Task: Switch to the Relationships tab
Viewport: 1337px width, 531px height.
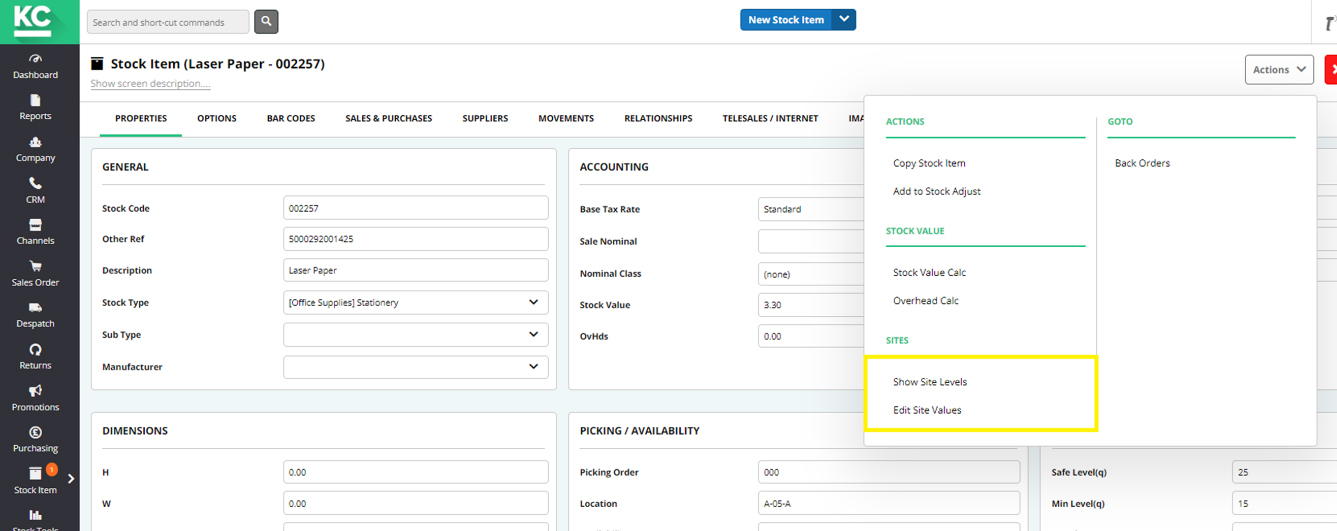Action: click(x=658, y=118)
